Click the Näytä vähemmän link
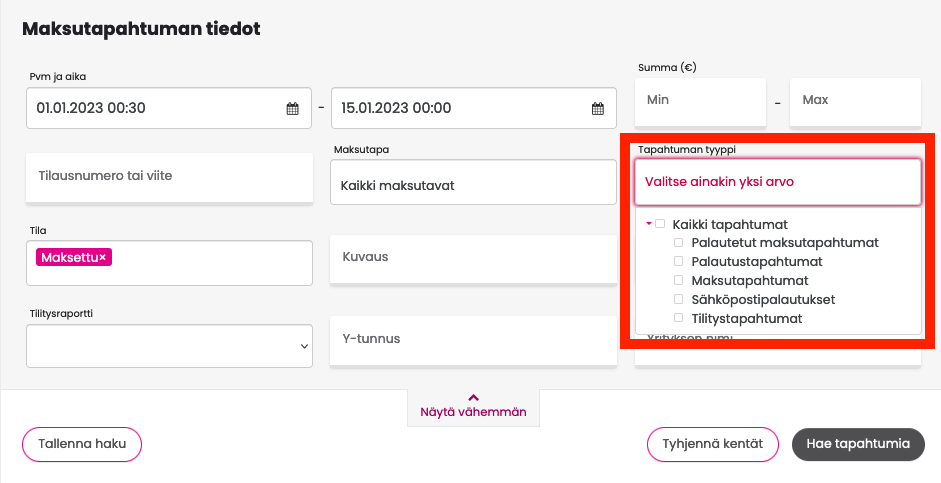 click(474, 412)
